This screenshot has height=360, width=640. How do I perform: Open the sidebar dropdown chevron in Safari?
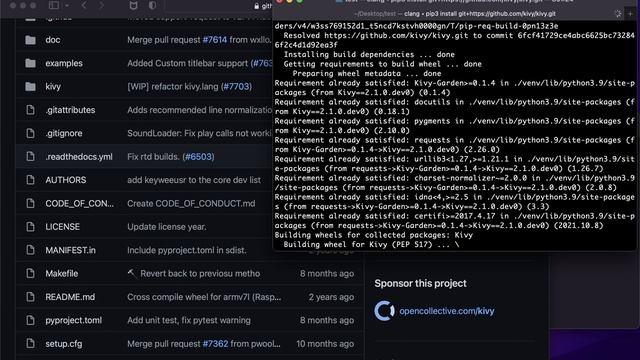click(x=67, y=6)
